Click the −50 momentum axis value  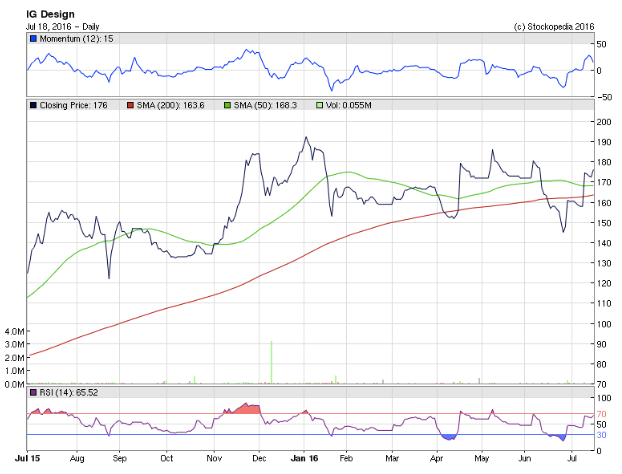[604, 97]
